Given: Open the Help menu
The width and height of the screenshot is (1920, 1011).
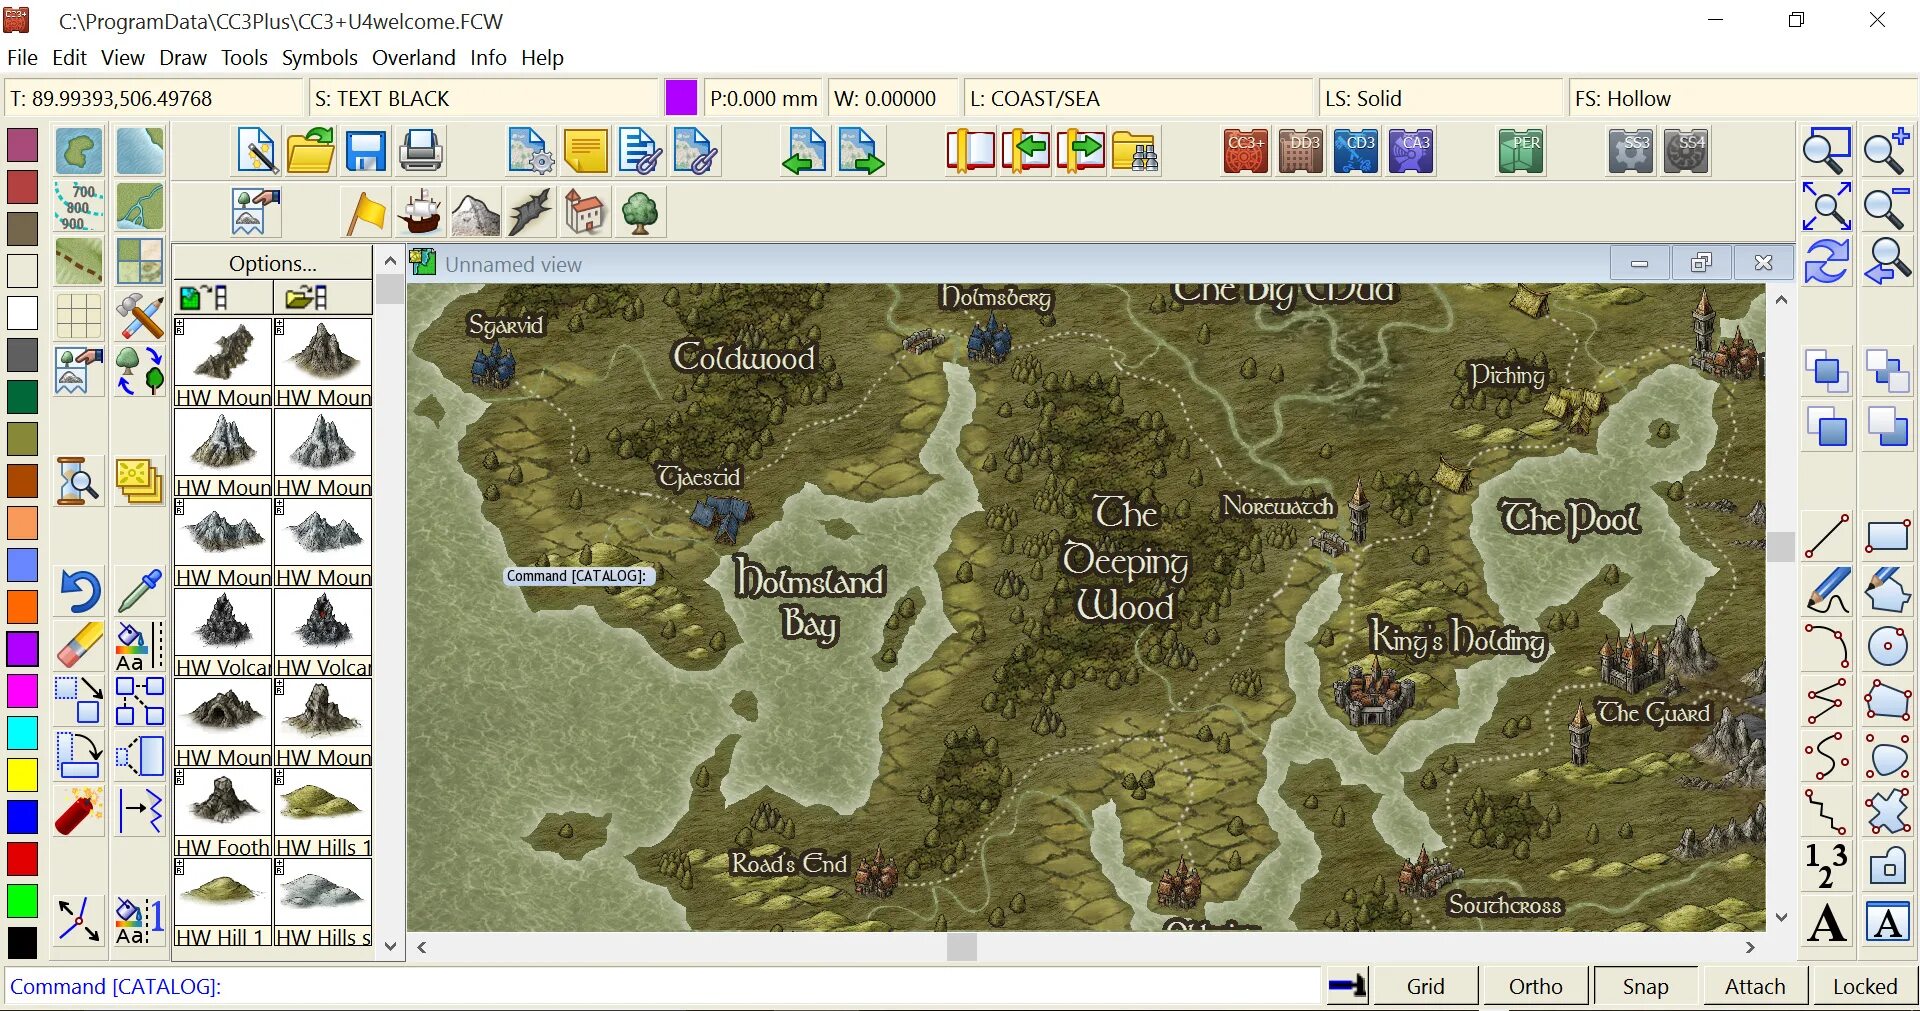Looking at the screenshot, I should 542,58.
